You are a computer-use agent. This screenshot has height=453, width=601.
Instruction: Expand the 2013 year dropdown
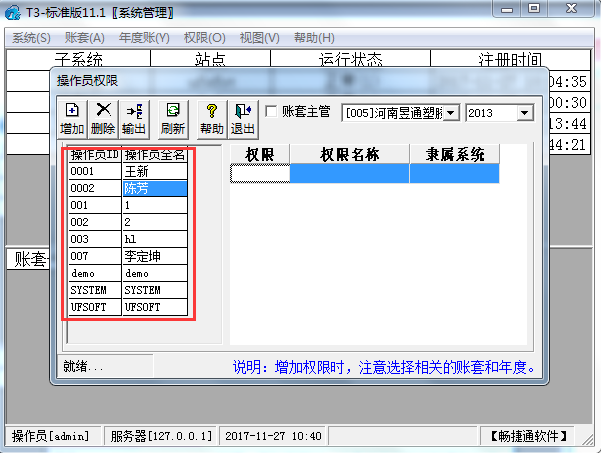pyautogui.click(x=525, y=113)
